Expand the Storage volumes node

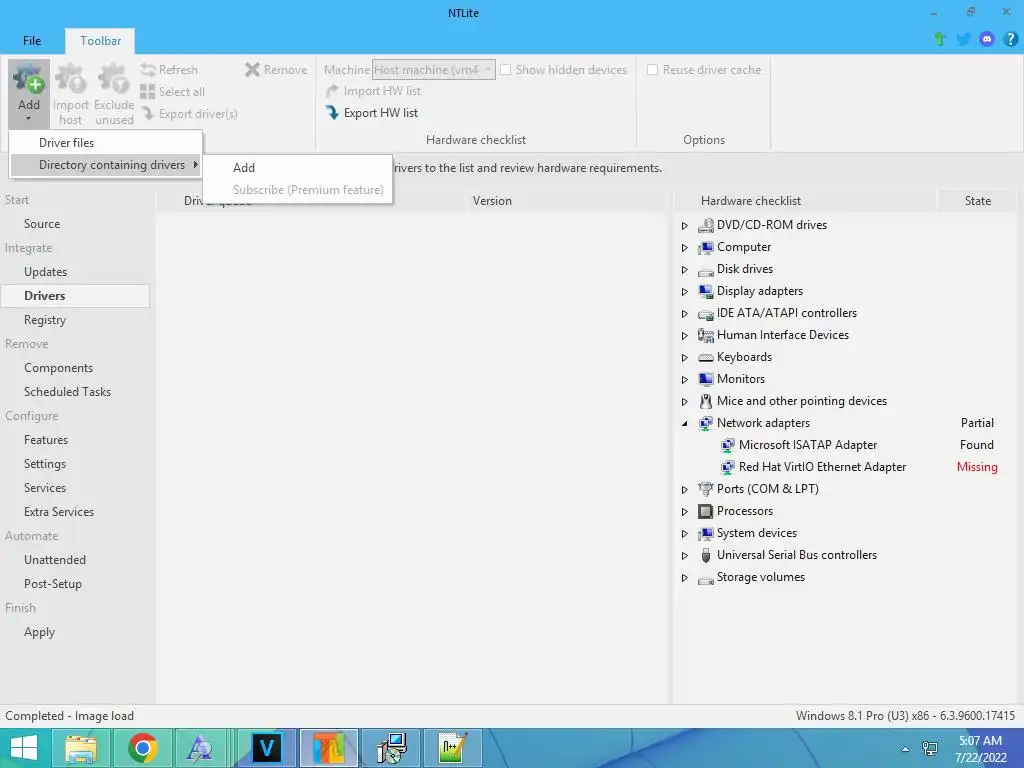pos(684,577)
